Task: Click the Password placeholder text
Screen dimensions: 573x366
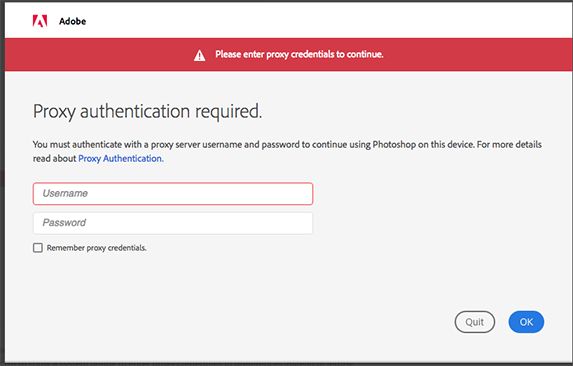Action: point(64,222)
